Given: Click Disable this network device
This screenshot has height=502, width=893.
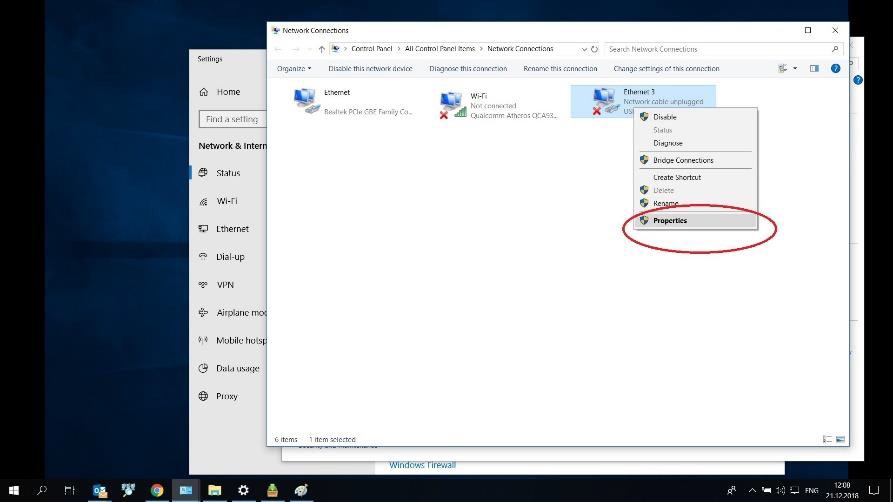Looking at the screenshot, I should pyautogui.click(x=370, y=68).
